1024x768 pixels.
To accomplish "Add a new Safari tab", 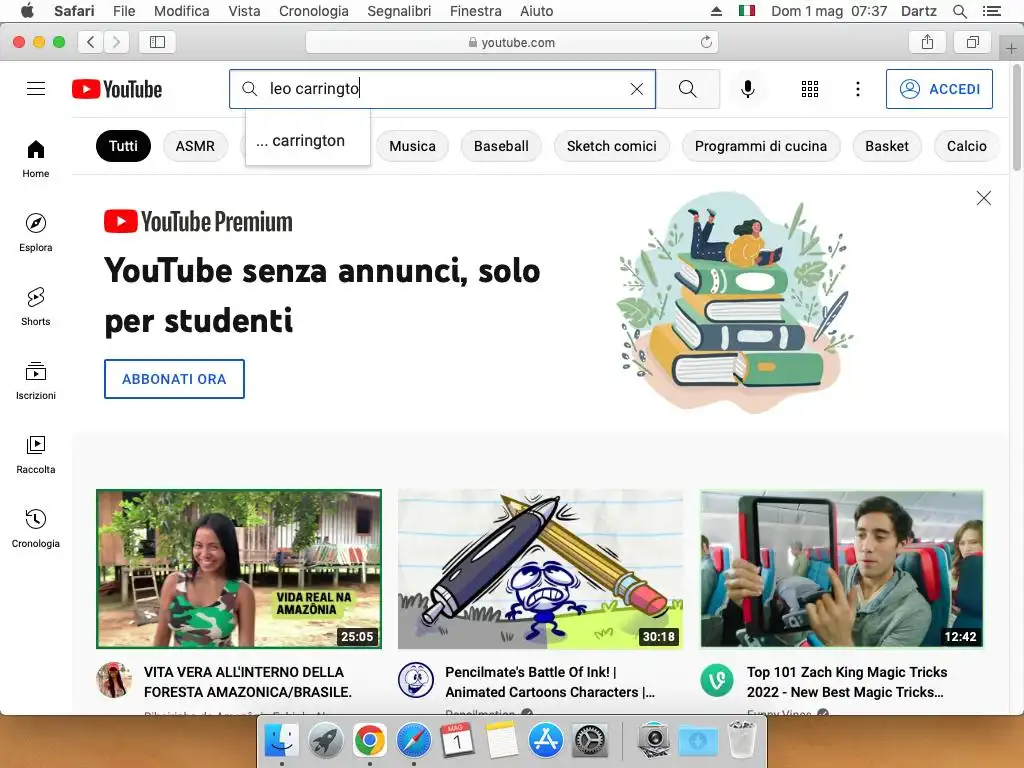I will coord(1010,48).
